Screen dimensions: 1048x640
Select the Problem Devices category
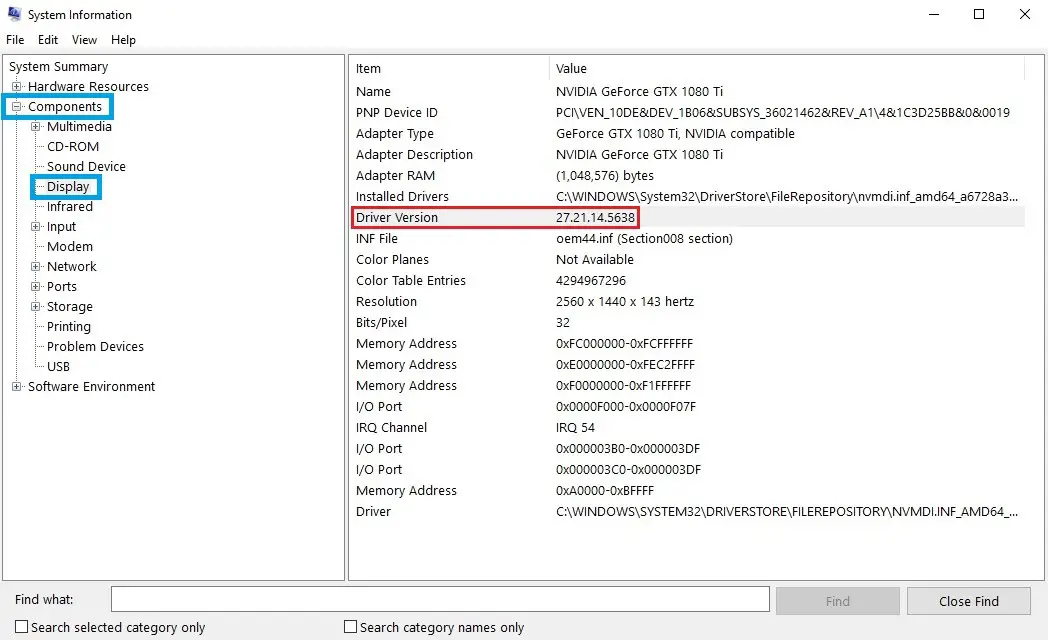pos(94,346)
